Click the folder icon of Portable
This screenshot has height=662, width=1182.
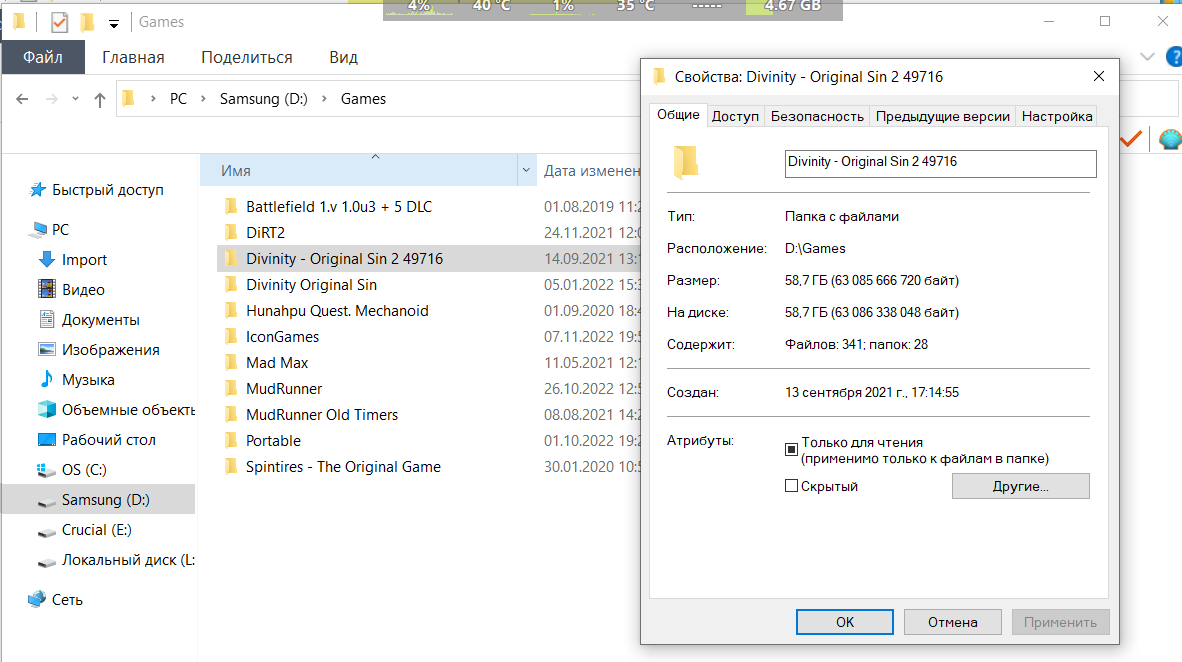[x=231, y=441]
